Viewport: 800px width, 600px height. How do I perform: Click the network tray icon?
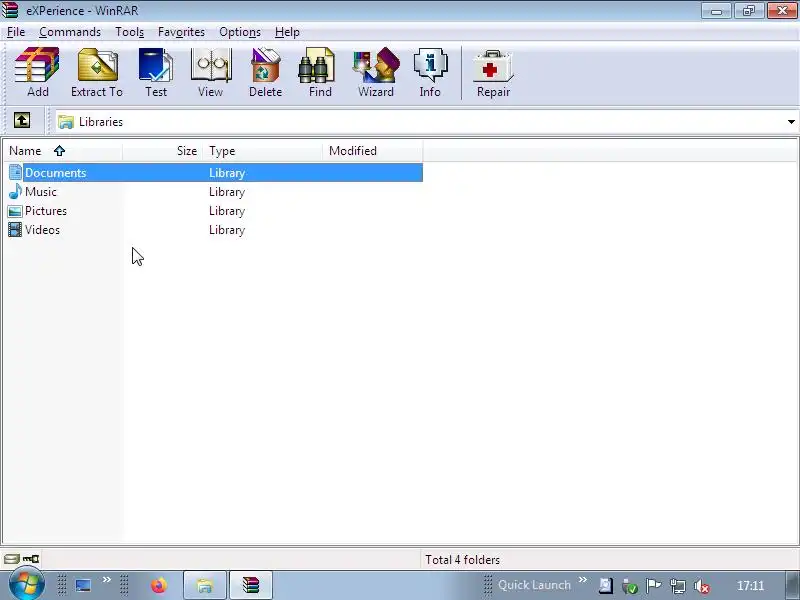tap(678, 586)
